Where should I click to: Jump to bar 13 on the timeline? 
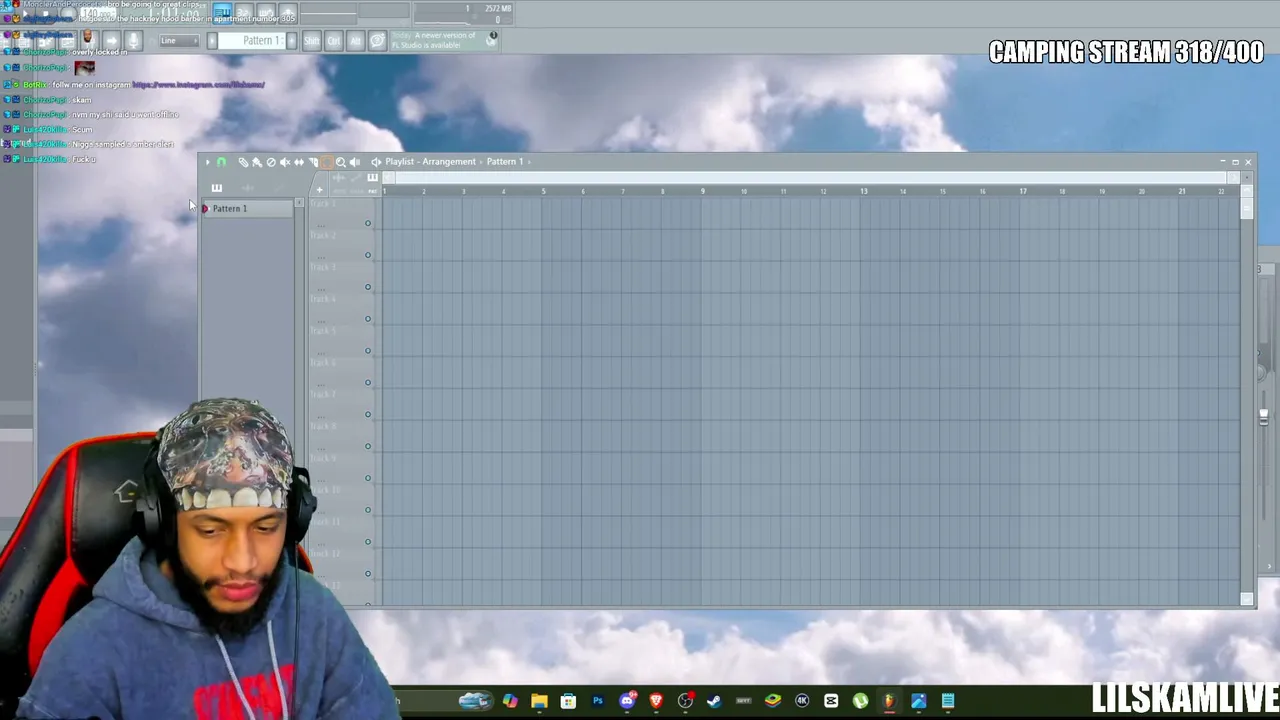coord(863,191)
